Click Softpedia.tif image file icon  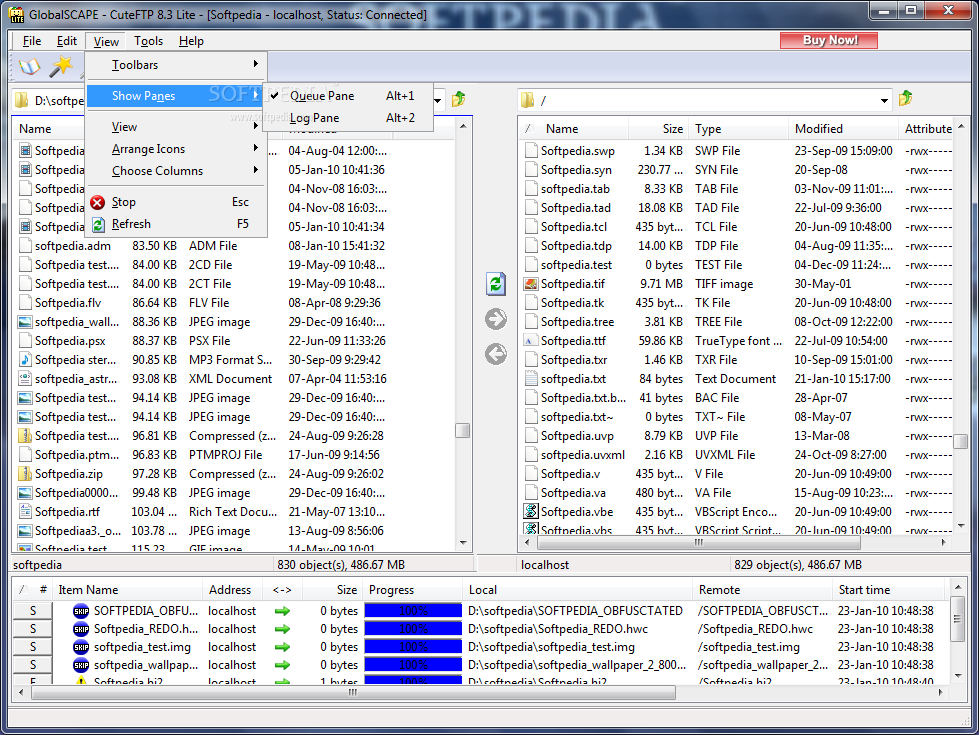[x=531, y=284]
